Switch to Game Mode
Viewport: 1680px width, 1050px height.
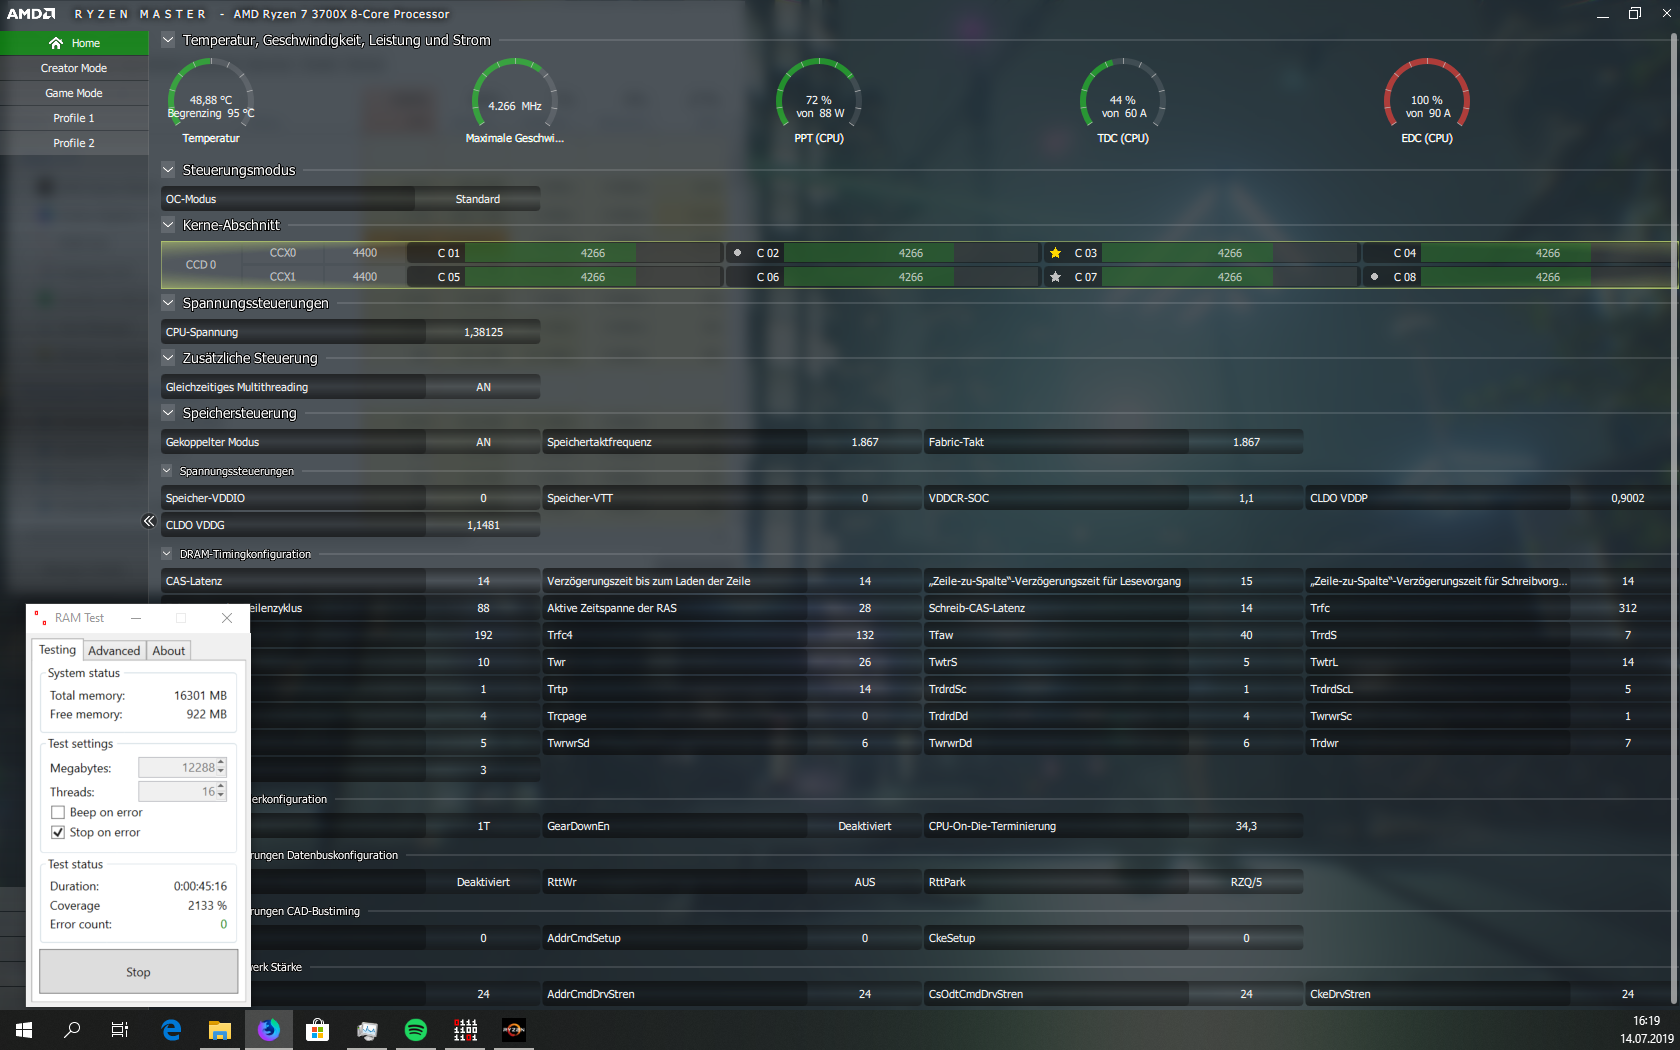pos(74,93)
